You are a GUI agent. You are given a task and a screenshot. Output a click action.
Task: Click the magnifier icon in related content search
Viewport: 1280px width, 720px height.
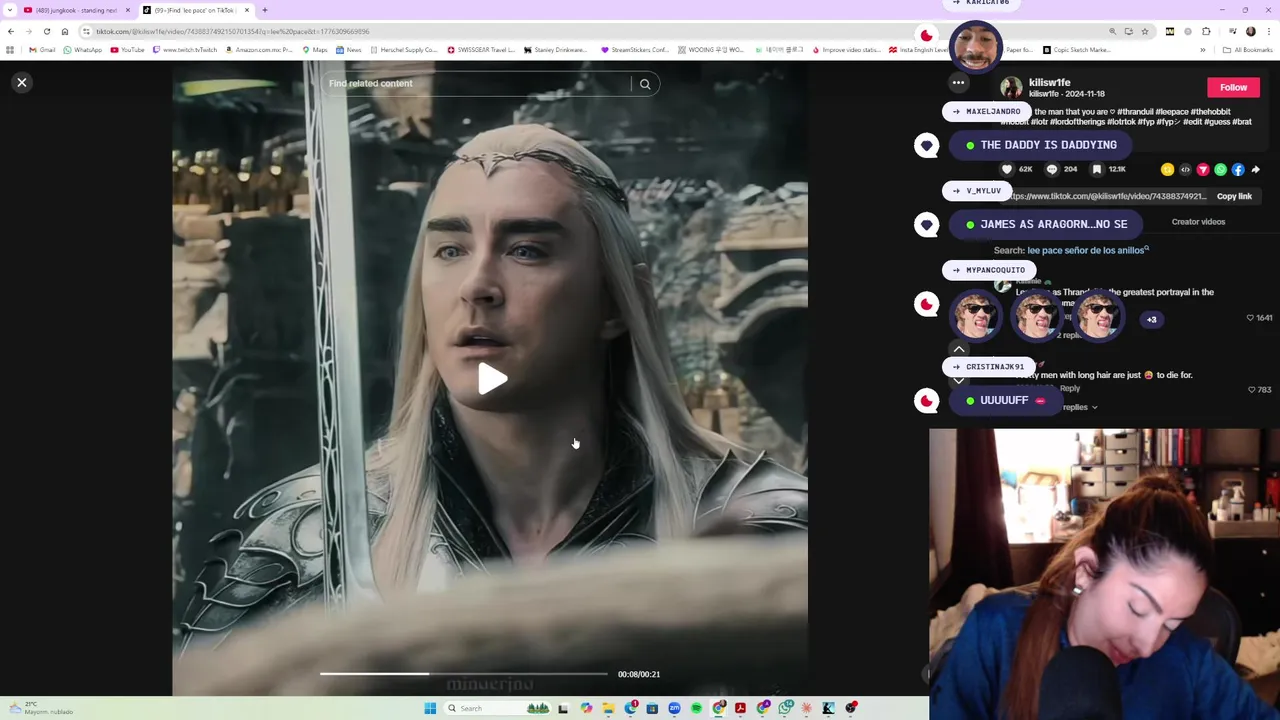point(645,84)
